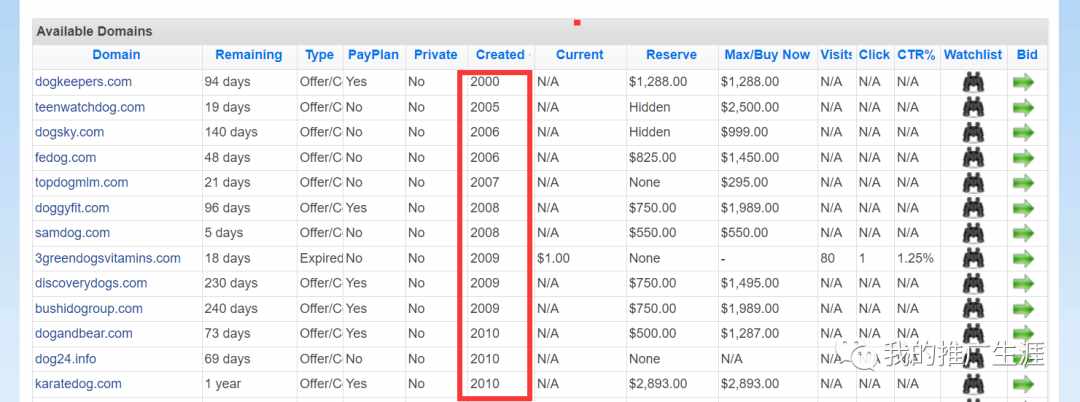The image size is (1080, 402).
Task: Open dog24.info domain link
Action: (65, 359)
